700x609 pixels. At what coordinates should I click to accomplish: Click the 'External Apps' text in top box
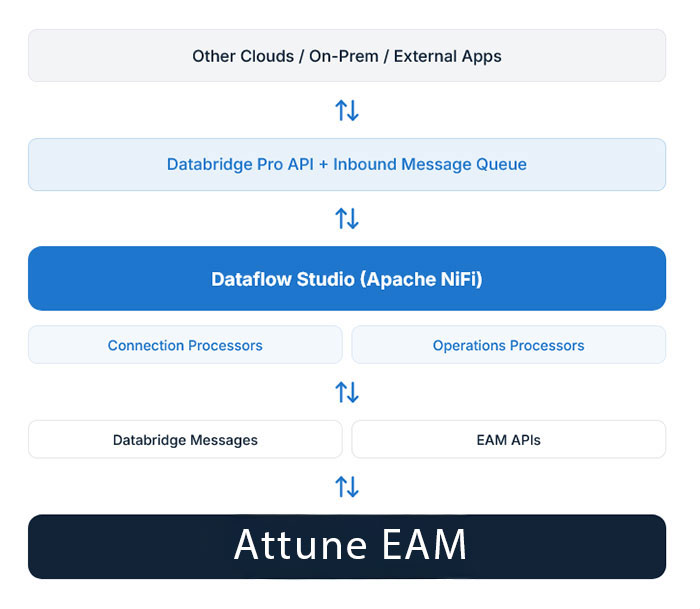pyautogui.click(x=447, y=56)
